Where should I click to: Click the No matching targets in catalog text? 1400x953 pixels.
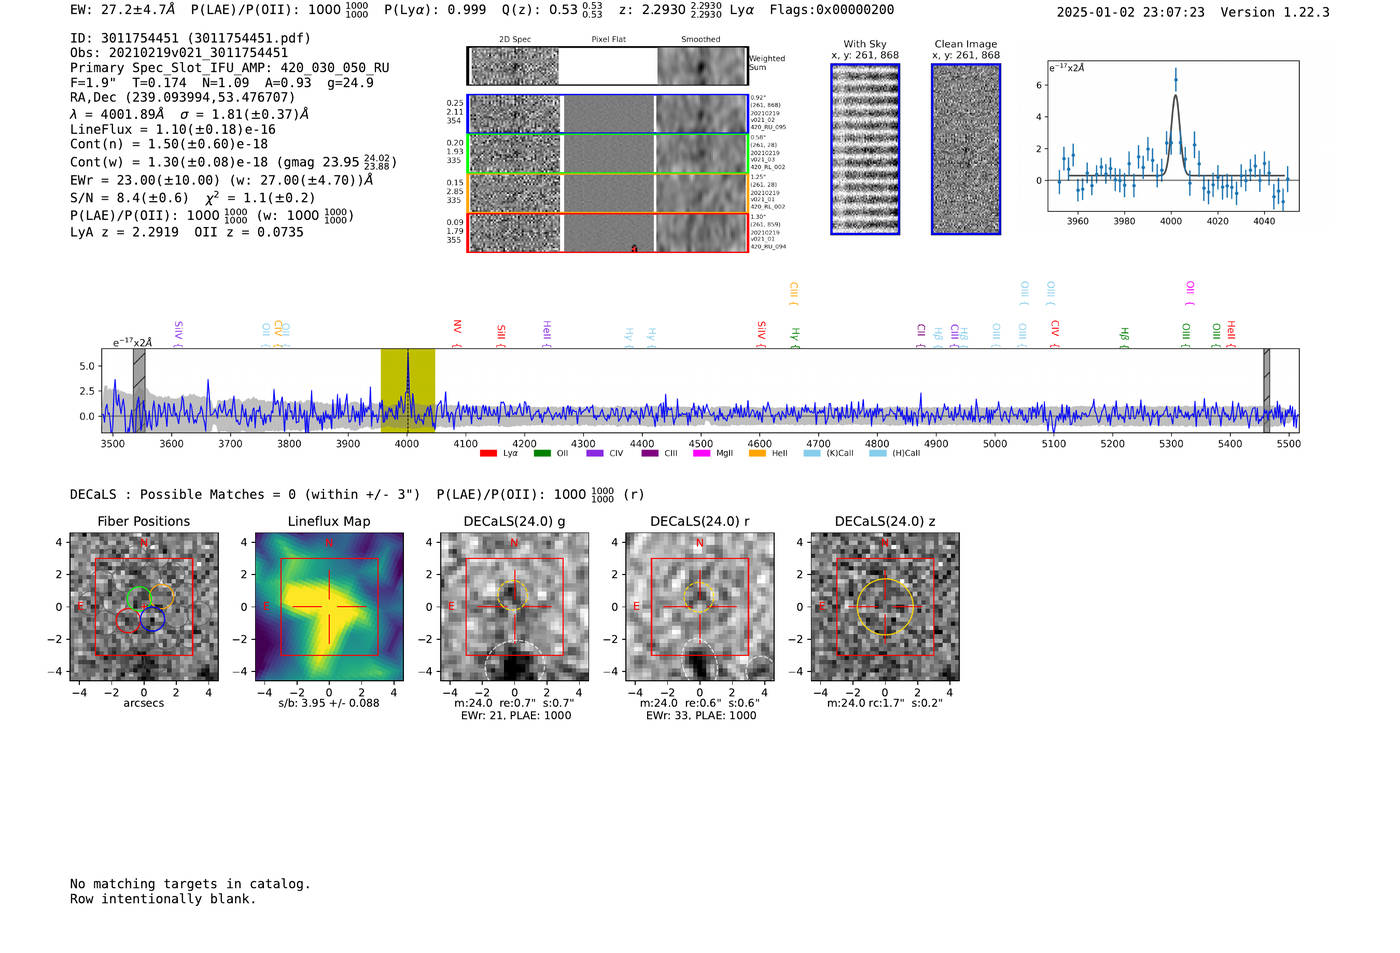pos(190,884)
